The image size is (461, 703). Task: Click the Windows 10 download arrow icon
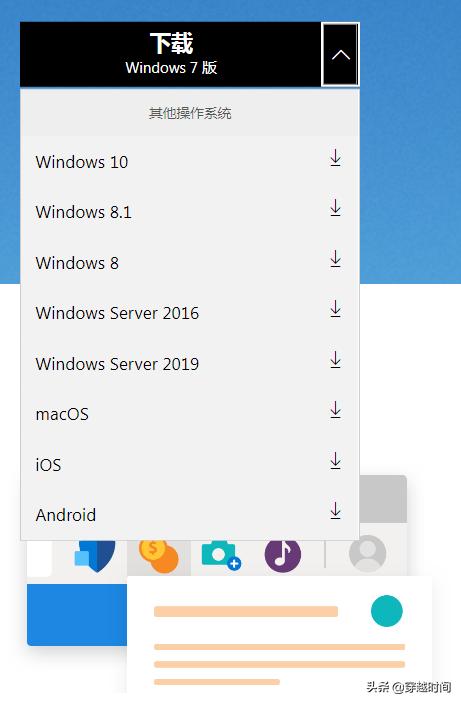(335, 158)
